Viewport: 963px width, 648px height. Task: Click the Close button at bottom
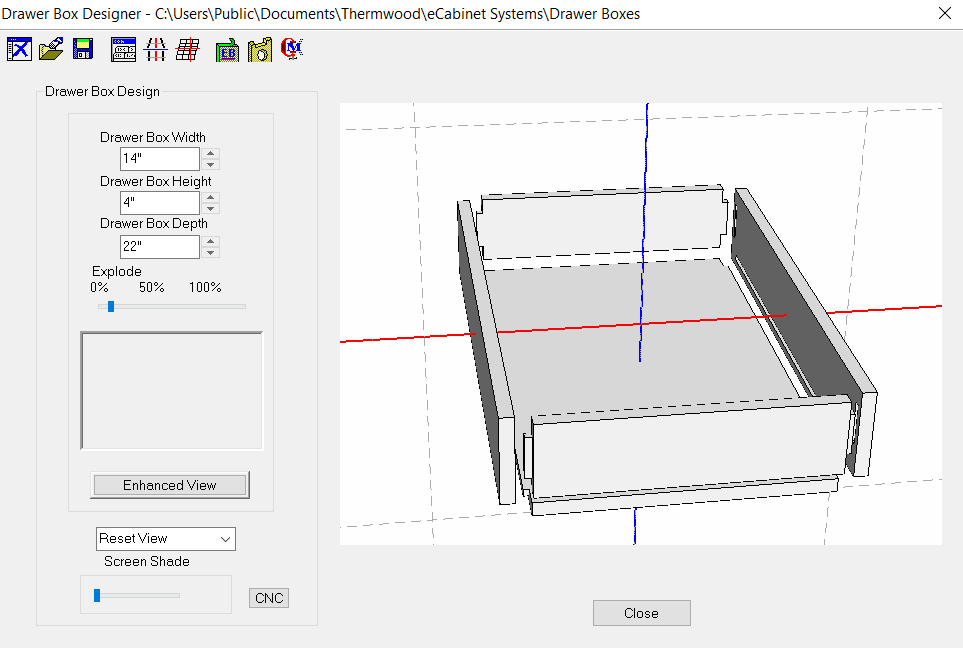pyautogui.click(x=642, y=613)
